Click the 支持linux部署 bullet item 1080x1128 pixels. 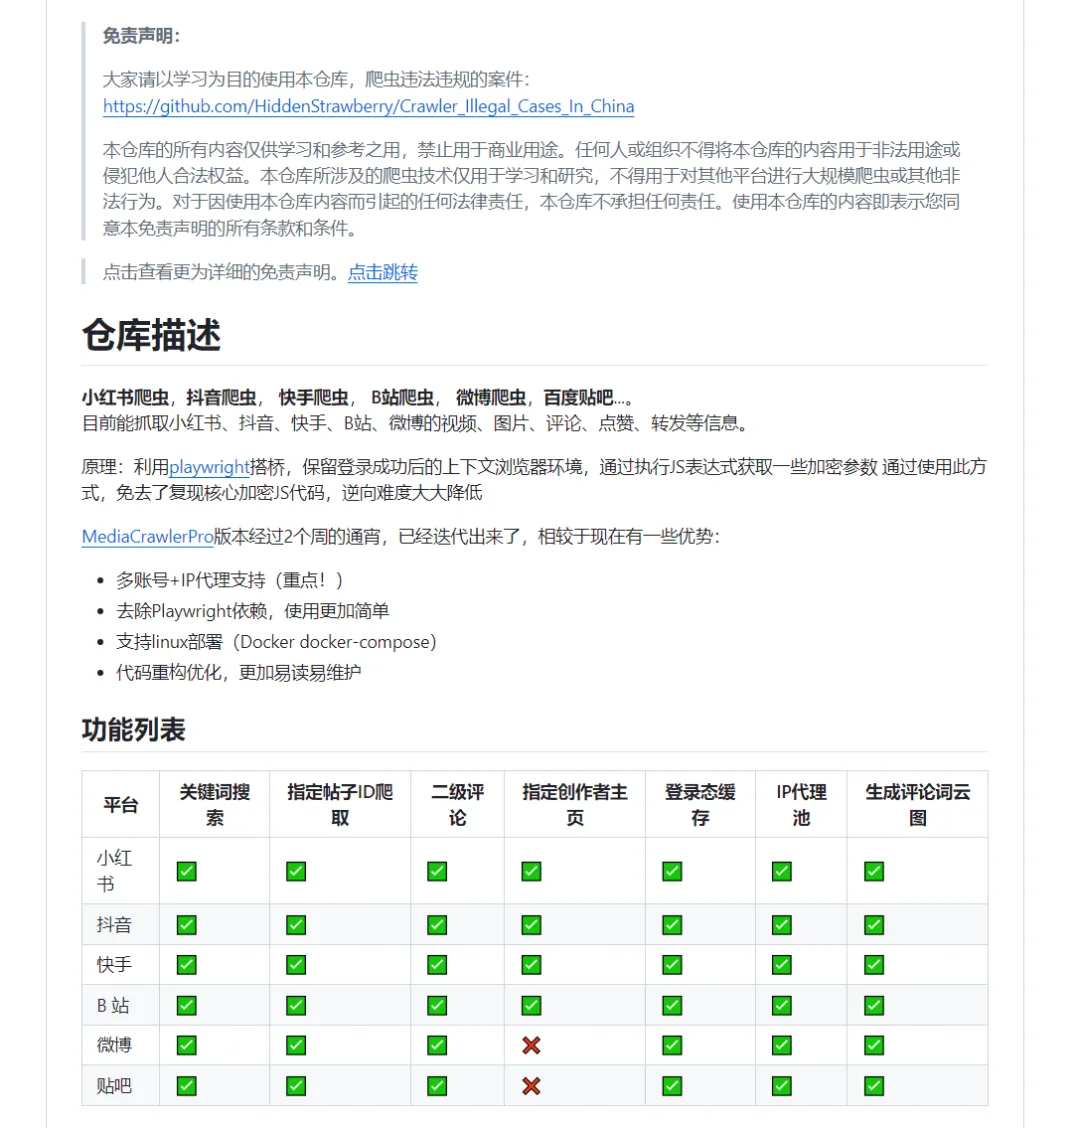tap(276, 642)
